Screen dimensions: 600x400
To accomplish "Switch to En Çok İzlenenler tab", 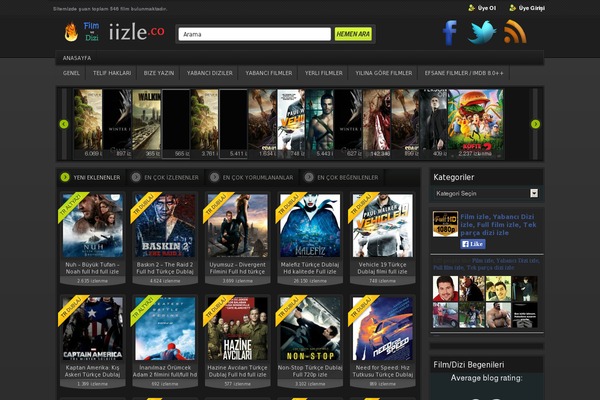I will point(165,177).
